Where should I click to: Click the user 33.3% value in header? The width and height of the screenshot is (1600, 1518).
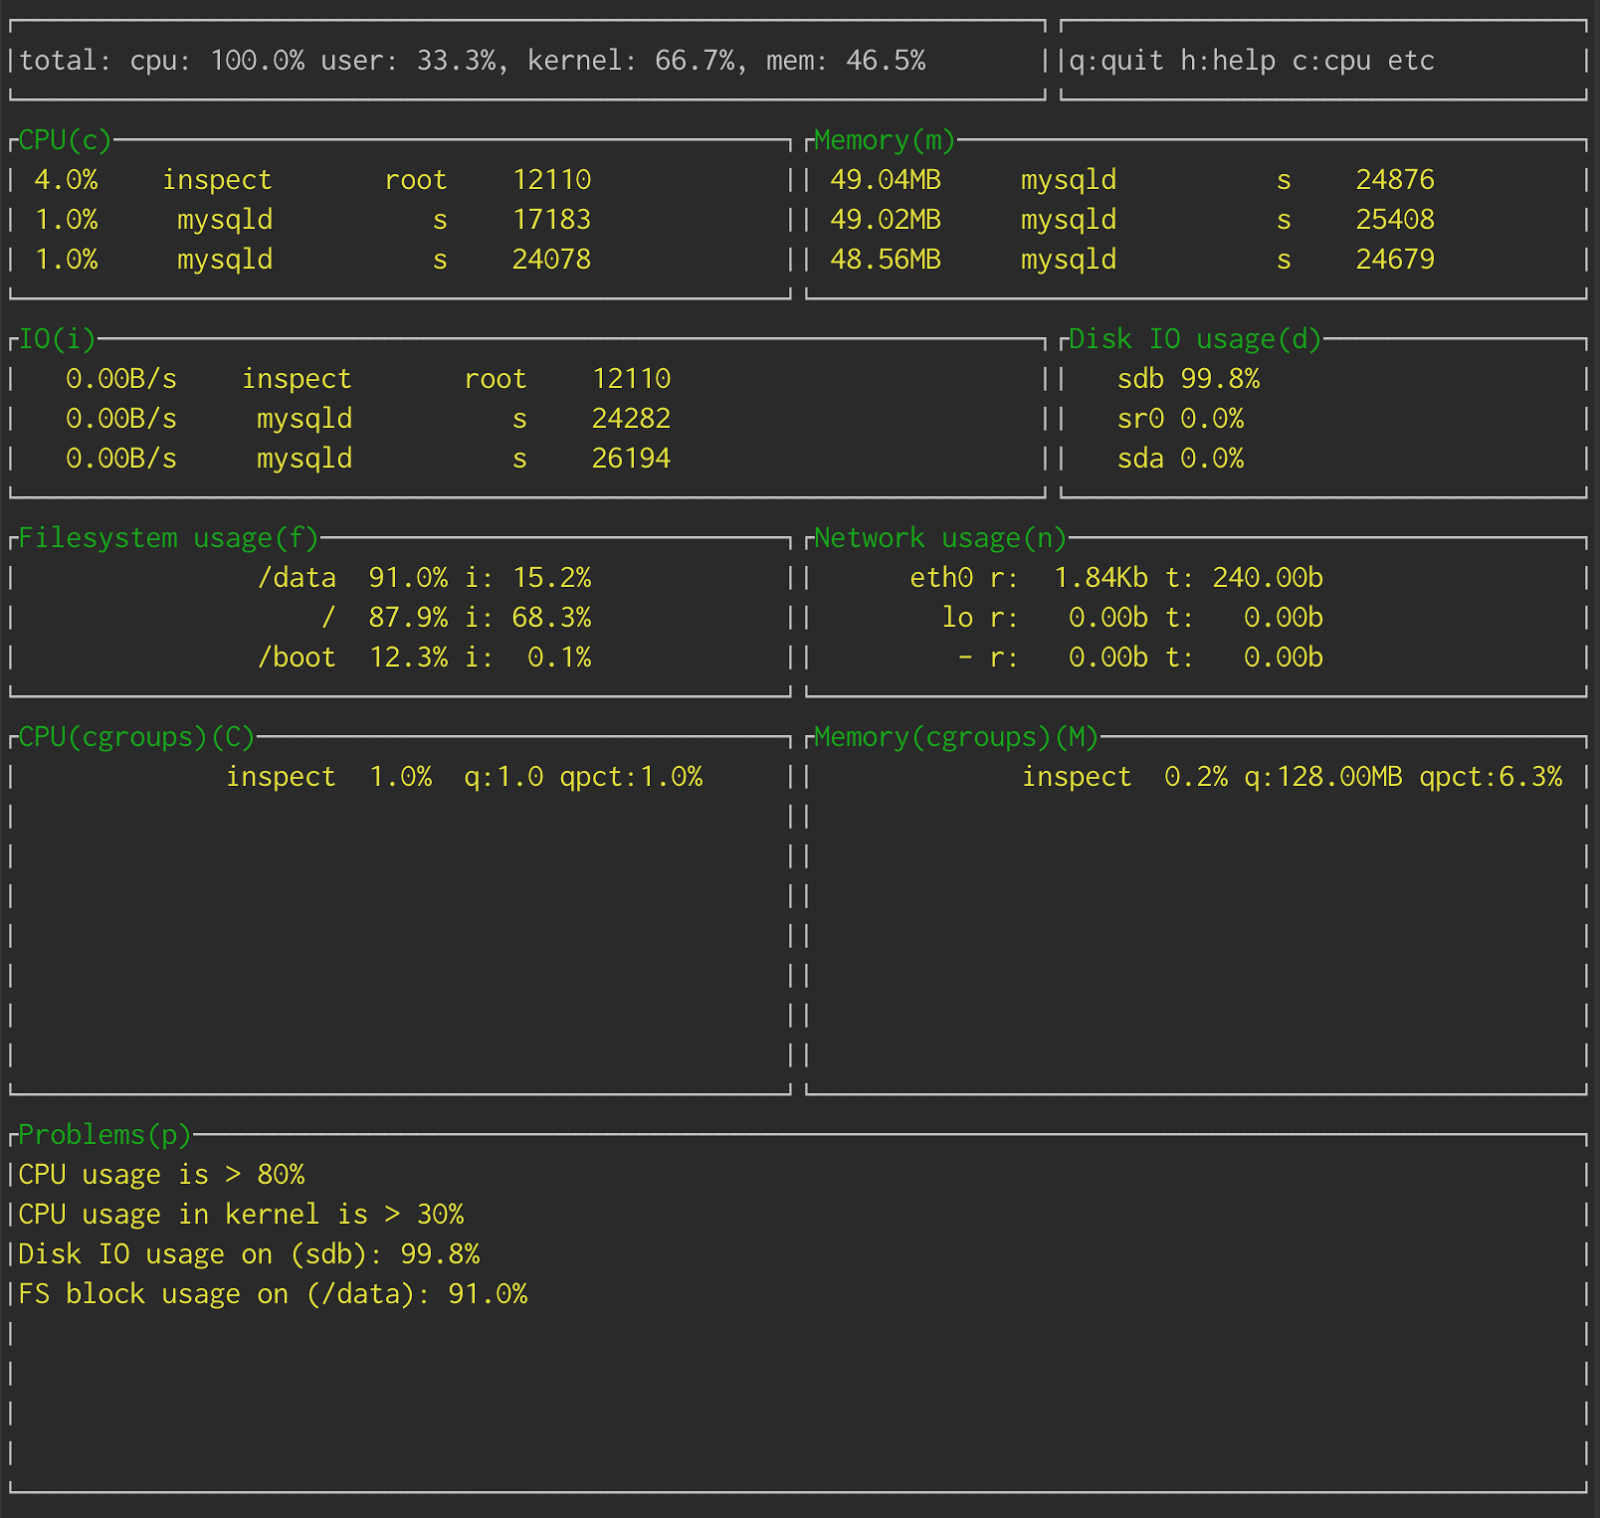(456, 61)
